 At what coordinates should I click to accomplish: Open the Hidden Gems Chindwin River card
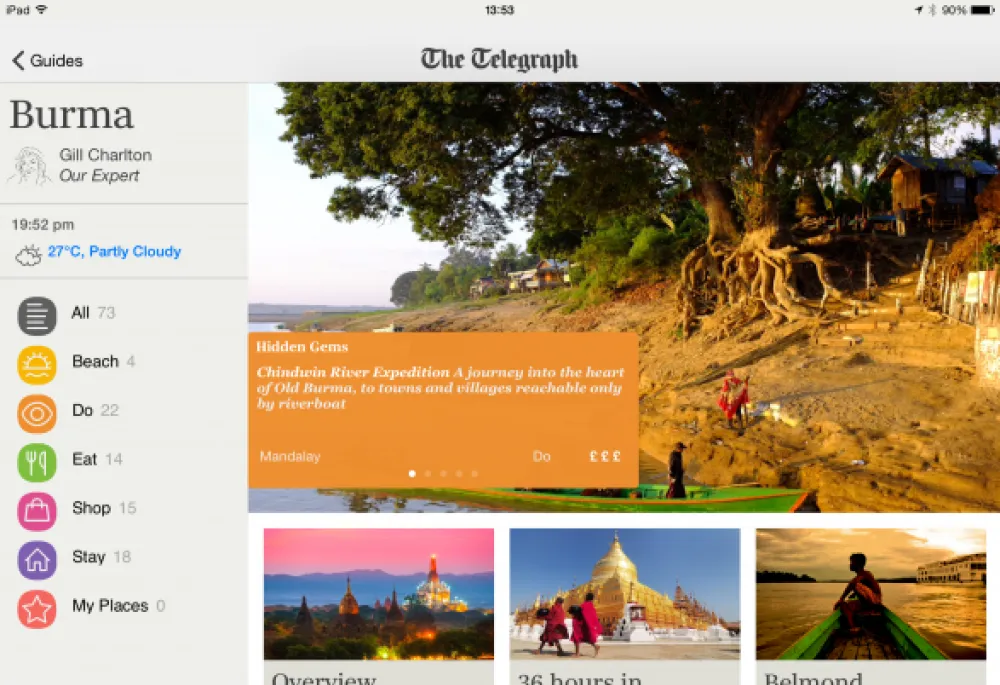click(x=443, y=409)
